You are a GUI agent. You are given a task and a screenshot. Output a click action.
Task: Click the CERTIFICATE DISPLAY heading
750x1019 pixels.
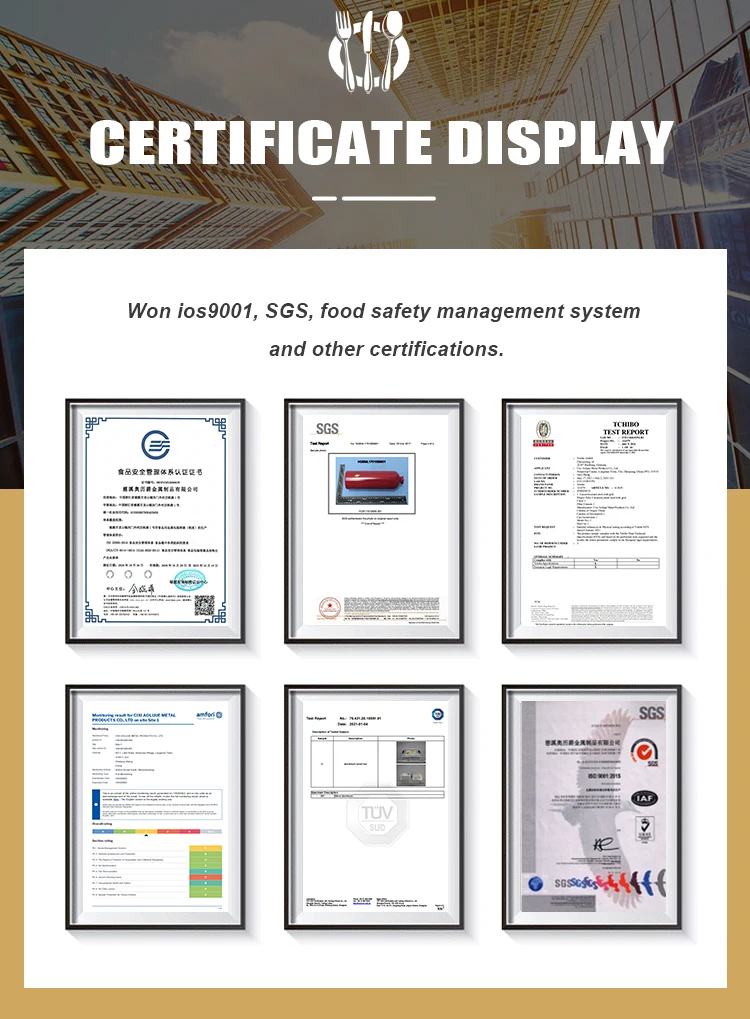coord(381,143)
